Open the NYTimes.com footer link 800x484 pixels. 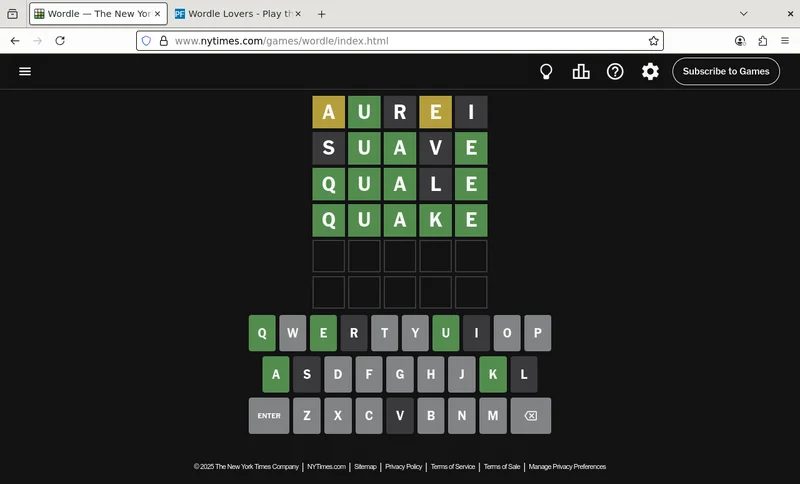pyautogui.click(x=327, y=467)
